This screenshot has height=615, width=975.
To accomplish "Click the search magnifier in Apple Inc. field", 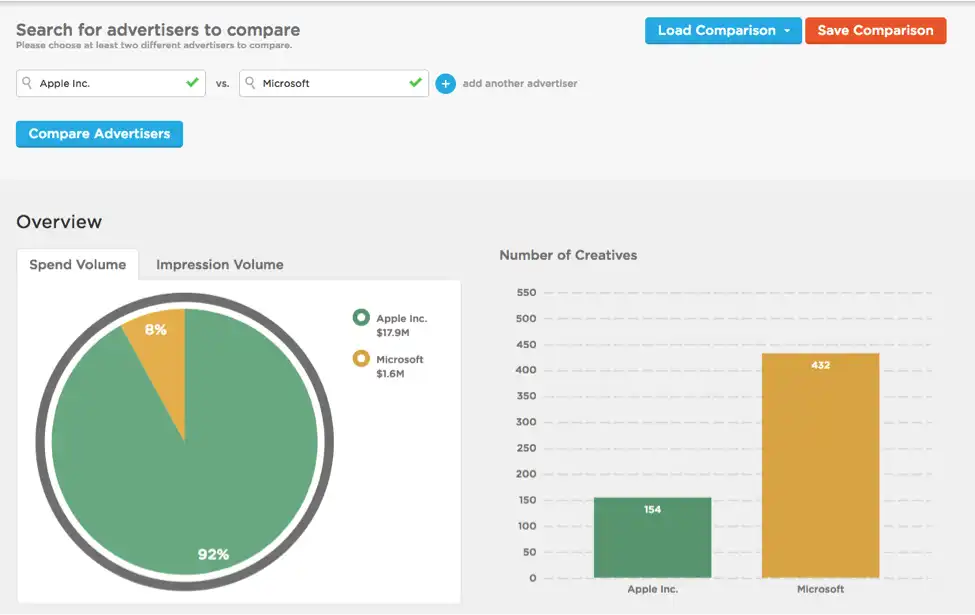I will click(x=27, y=83).
